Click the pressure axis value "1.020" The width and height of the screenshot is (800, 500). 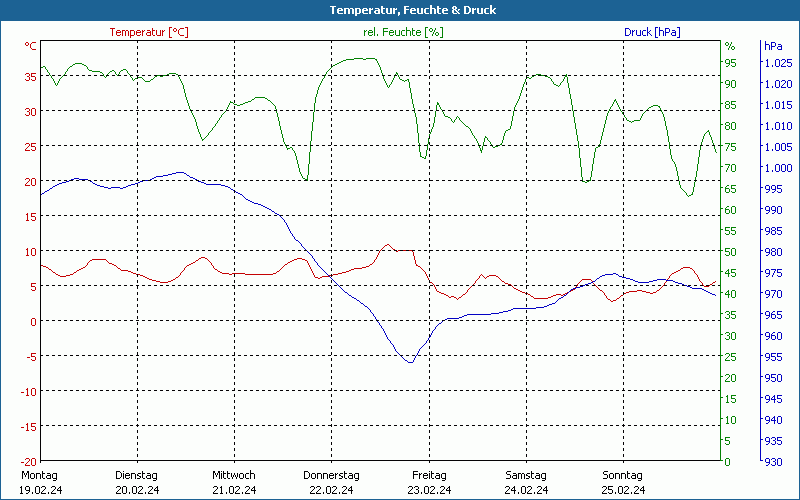[x=778, y=84]
